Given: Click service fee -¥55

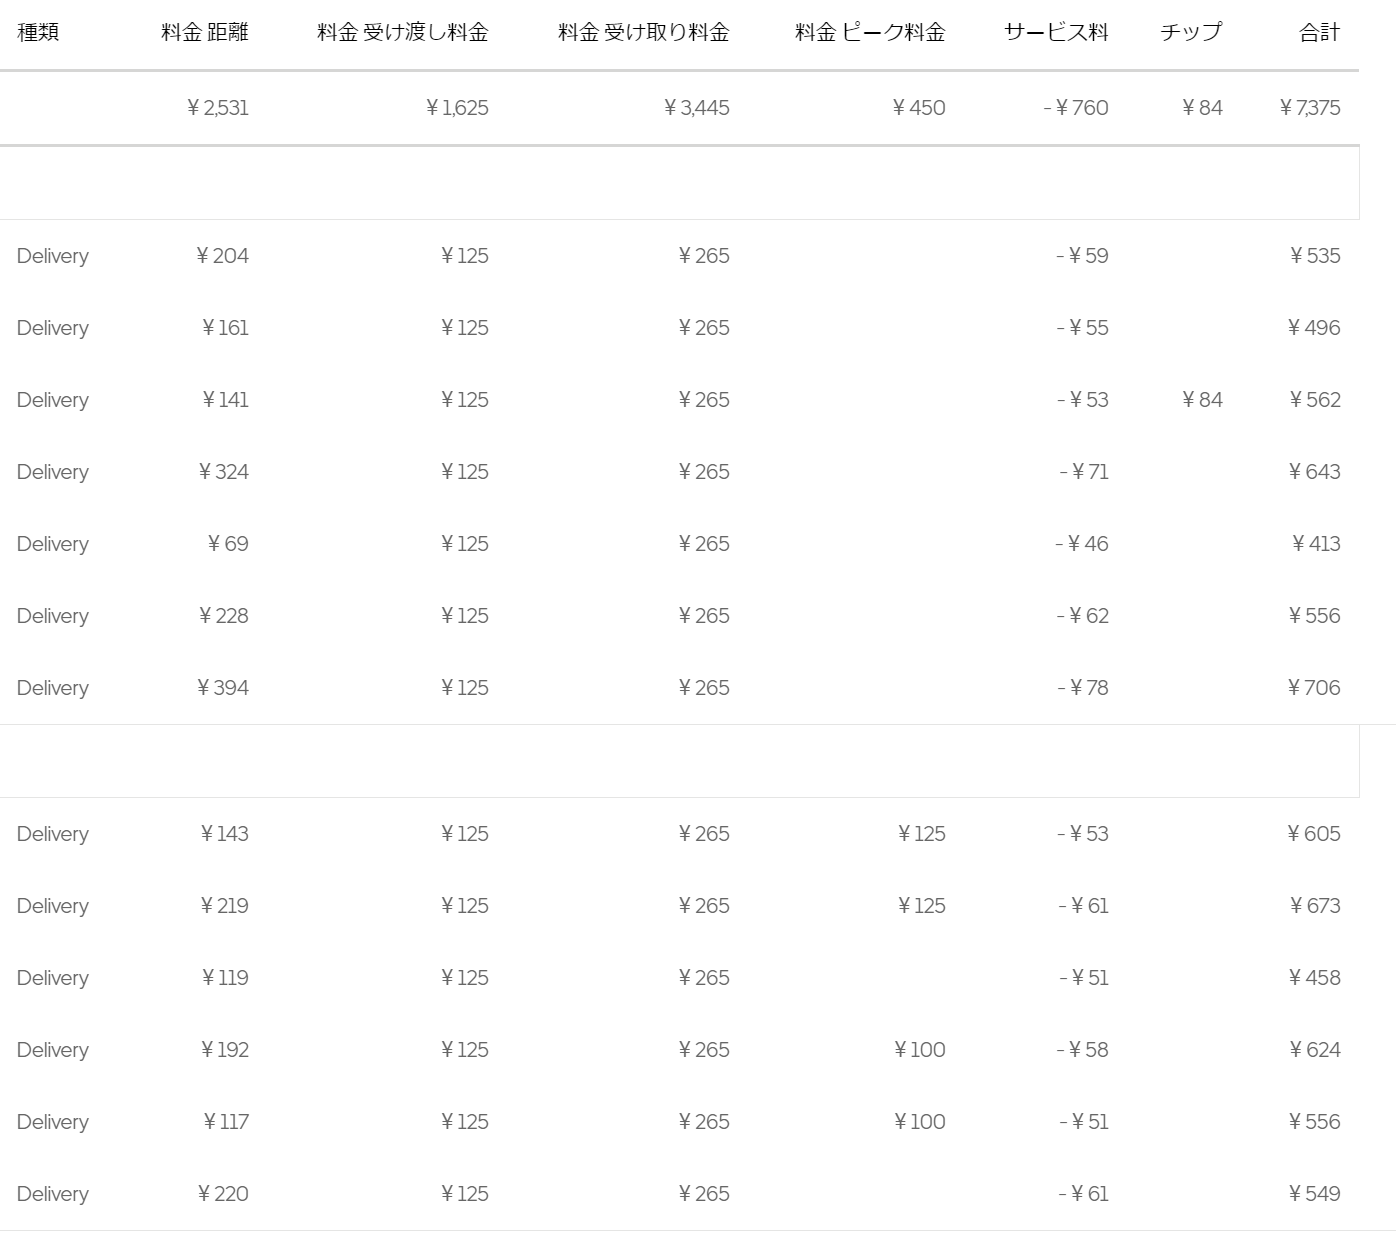Looking at the screenshot, I should point(1083,328).
